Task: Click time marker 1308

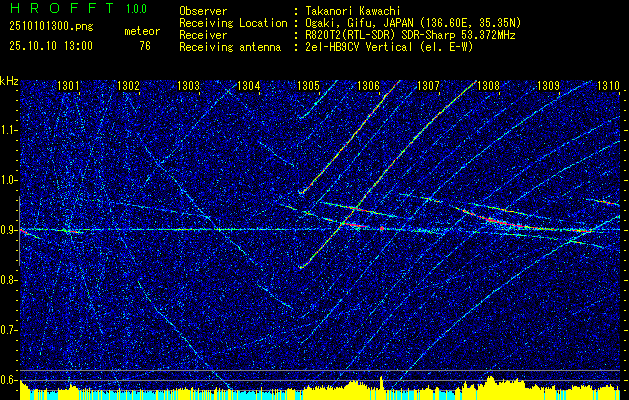Action: (489, 85)
